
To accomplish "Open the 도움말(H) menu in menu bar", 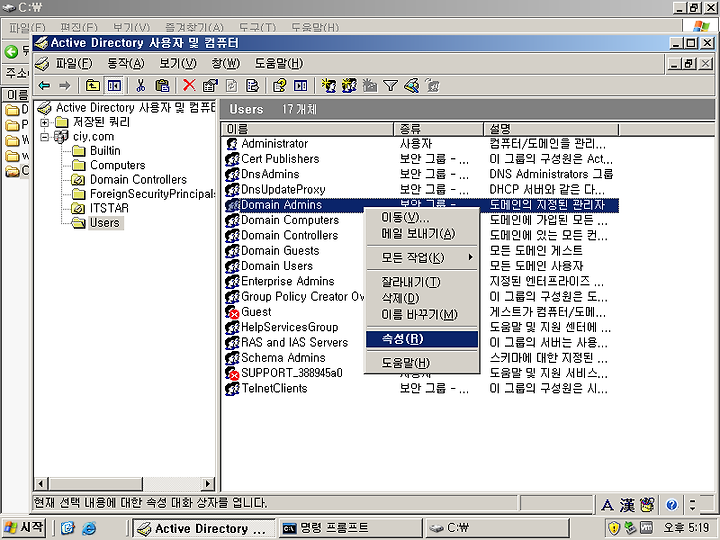I will (279, 63).
